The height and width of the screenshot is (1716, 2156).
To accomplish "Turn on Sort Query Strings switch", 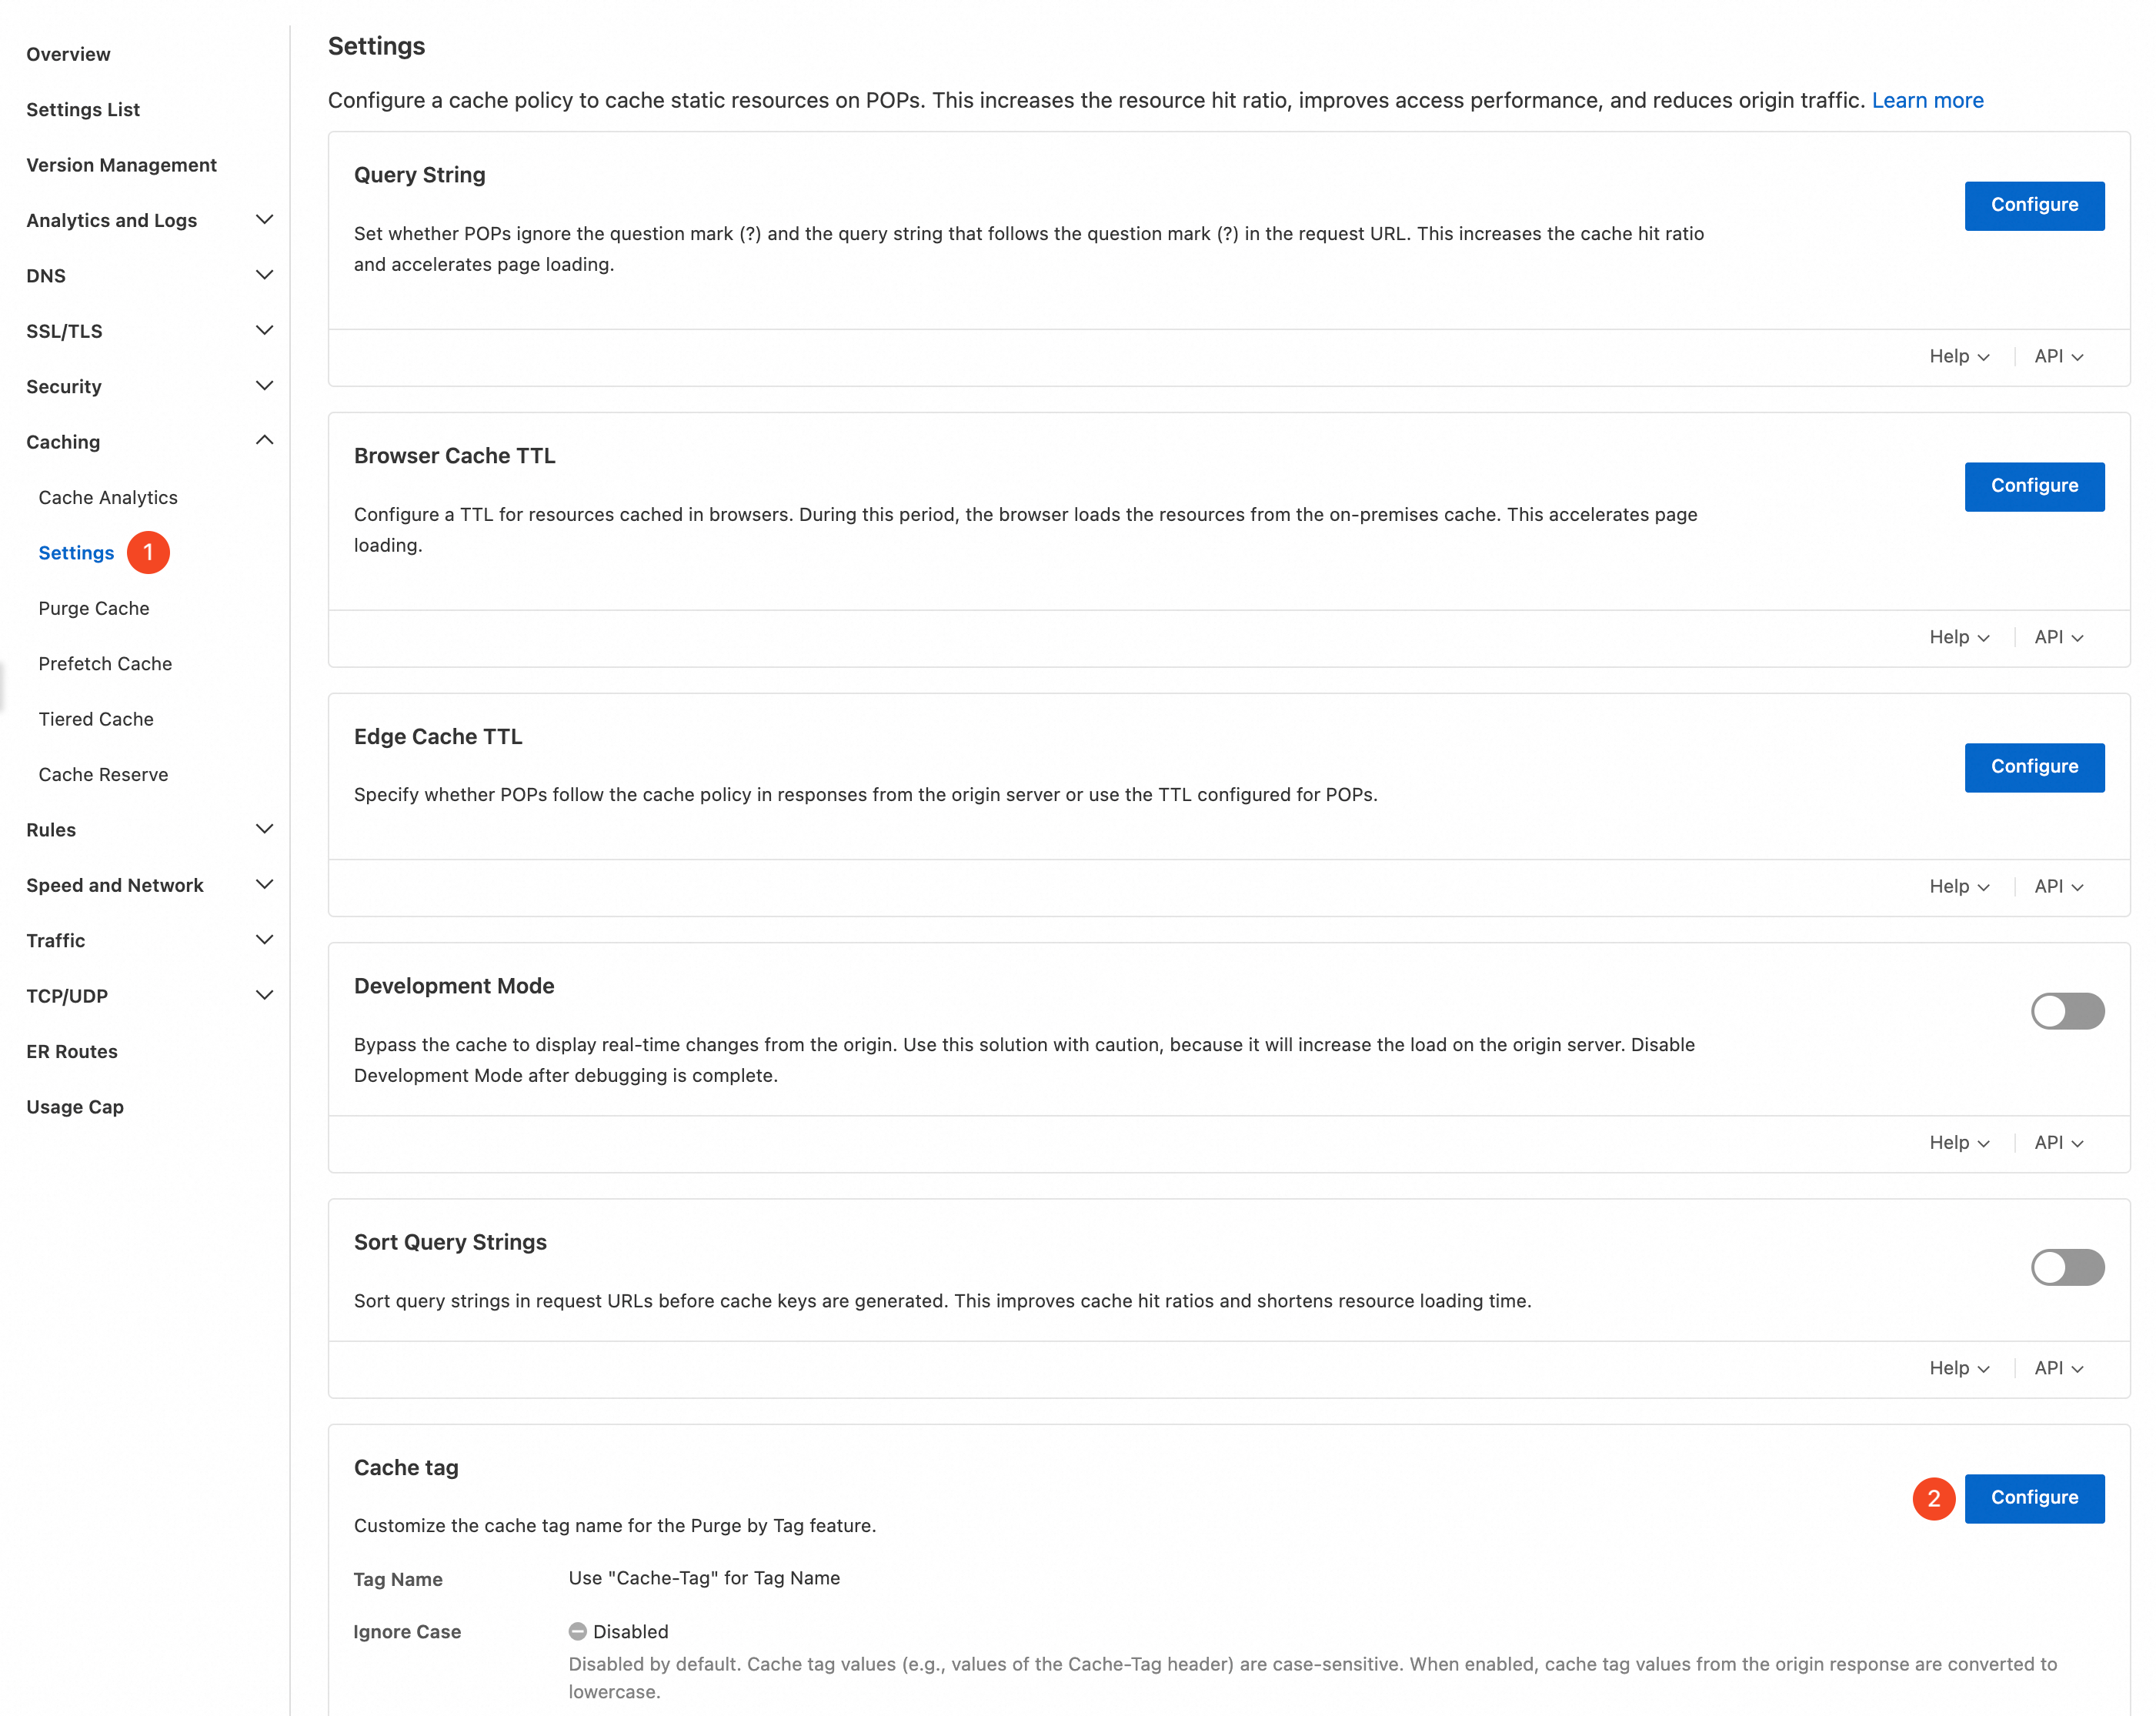I will click(x=2067, y=1267).
